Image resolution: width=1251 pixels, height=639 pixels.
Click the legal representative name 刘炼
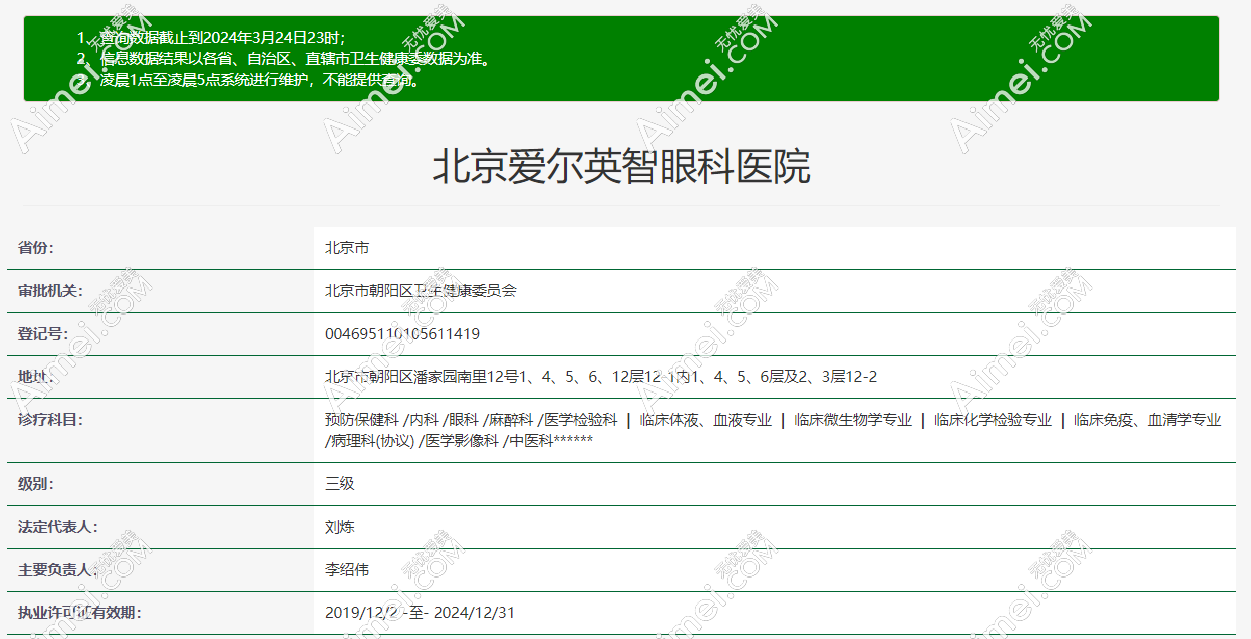pos(340,527)
